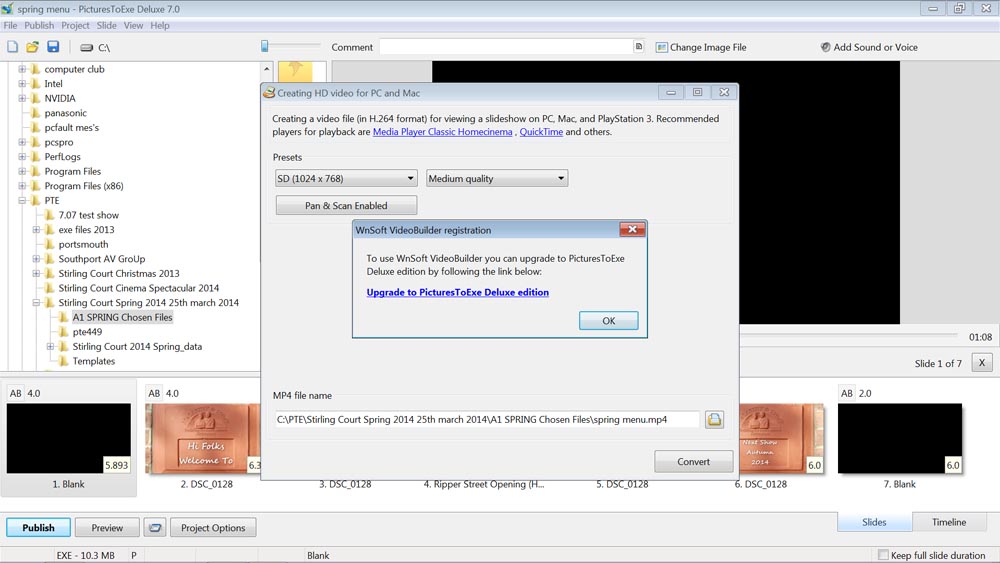Select the portsmouth folder
Screen dimensions: 1000x563
(x=84, y=244)
